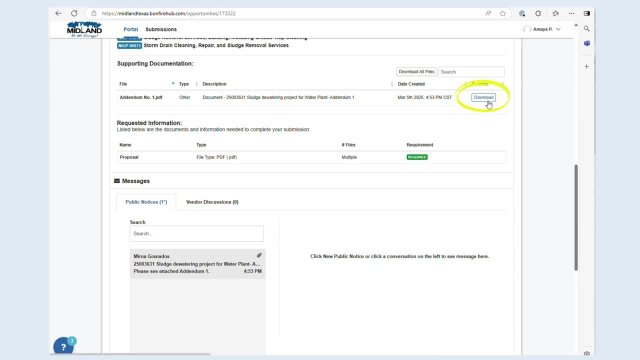Screen dimensions: 640x360
Task: Switch to the Vendor Discussions tab
Action: tap(212, 202)
